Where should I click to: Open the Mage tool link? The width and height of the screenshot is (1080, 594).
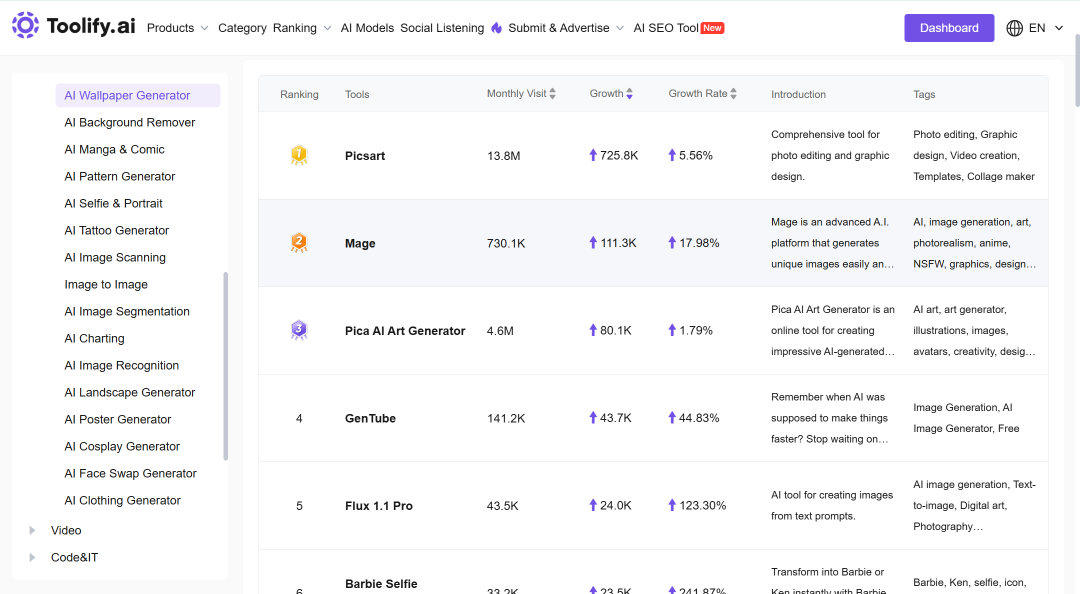pos(360,243)
